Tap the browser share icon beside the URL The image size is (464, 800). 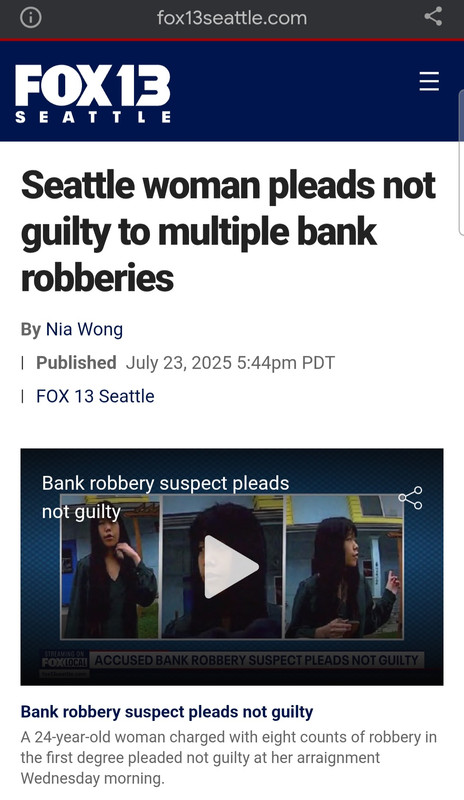point(433,17)
